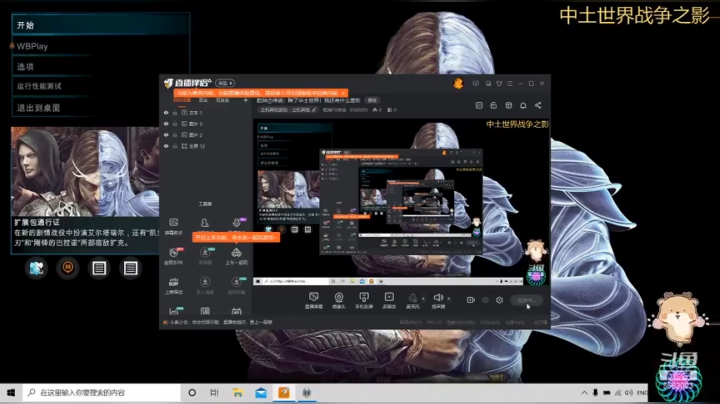Open the phone screen casting source
The height and width of the screenshot is (404, 720).
[364, 300]
